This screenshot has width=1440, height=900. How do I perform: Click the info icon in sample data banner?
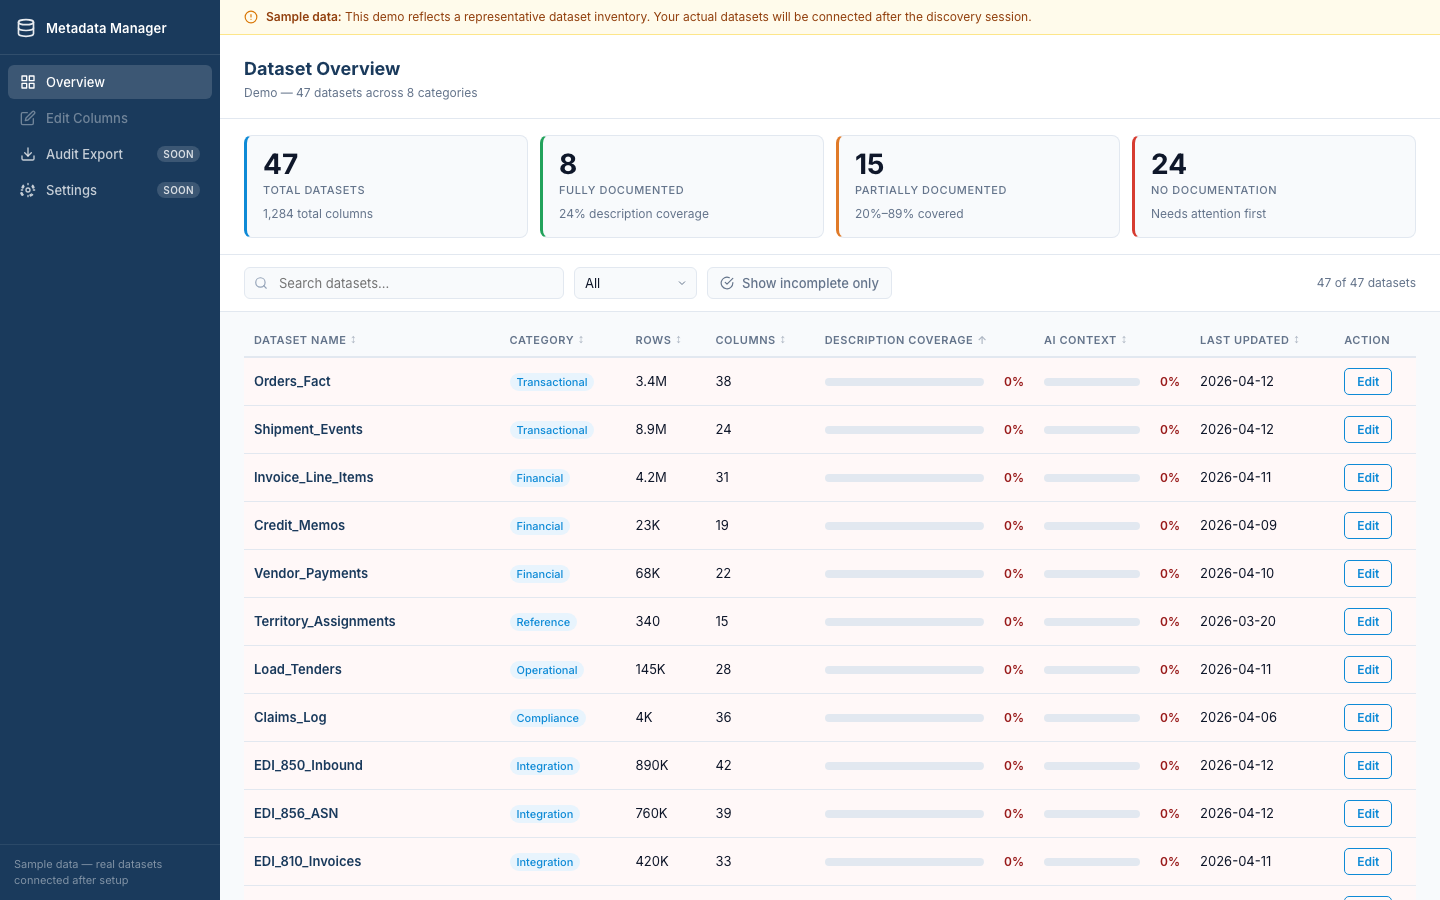tap(251, 17)
